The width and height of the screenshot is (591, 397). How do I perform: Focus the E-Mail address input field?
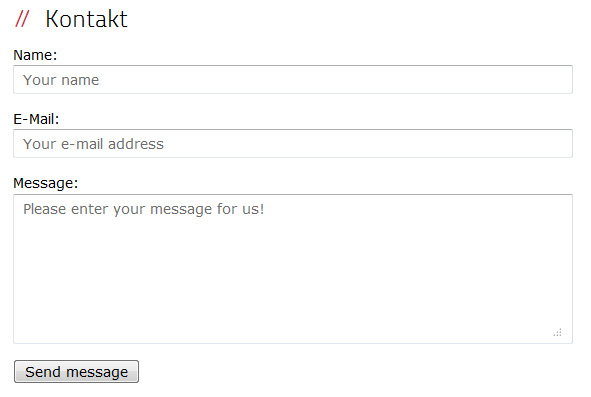coord(293,144)
